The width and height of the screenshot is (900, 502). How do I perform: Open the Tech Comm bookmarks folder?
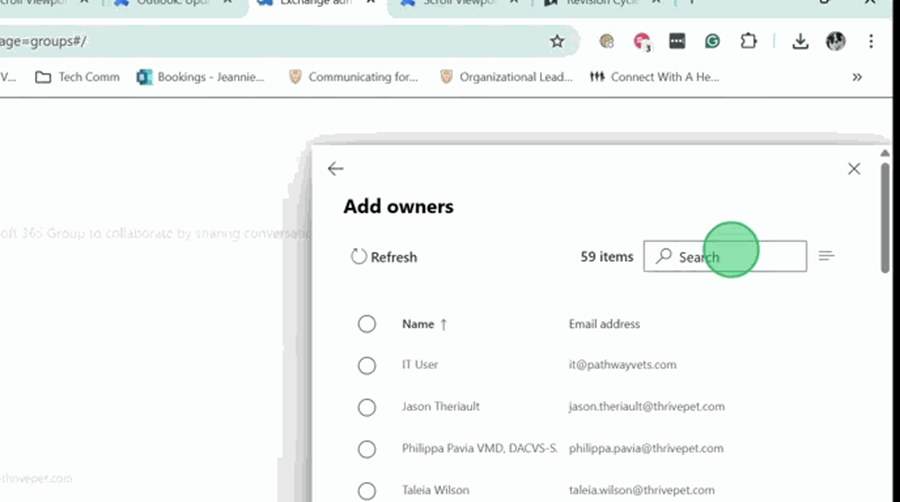[78, 77]
